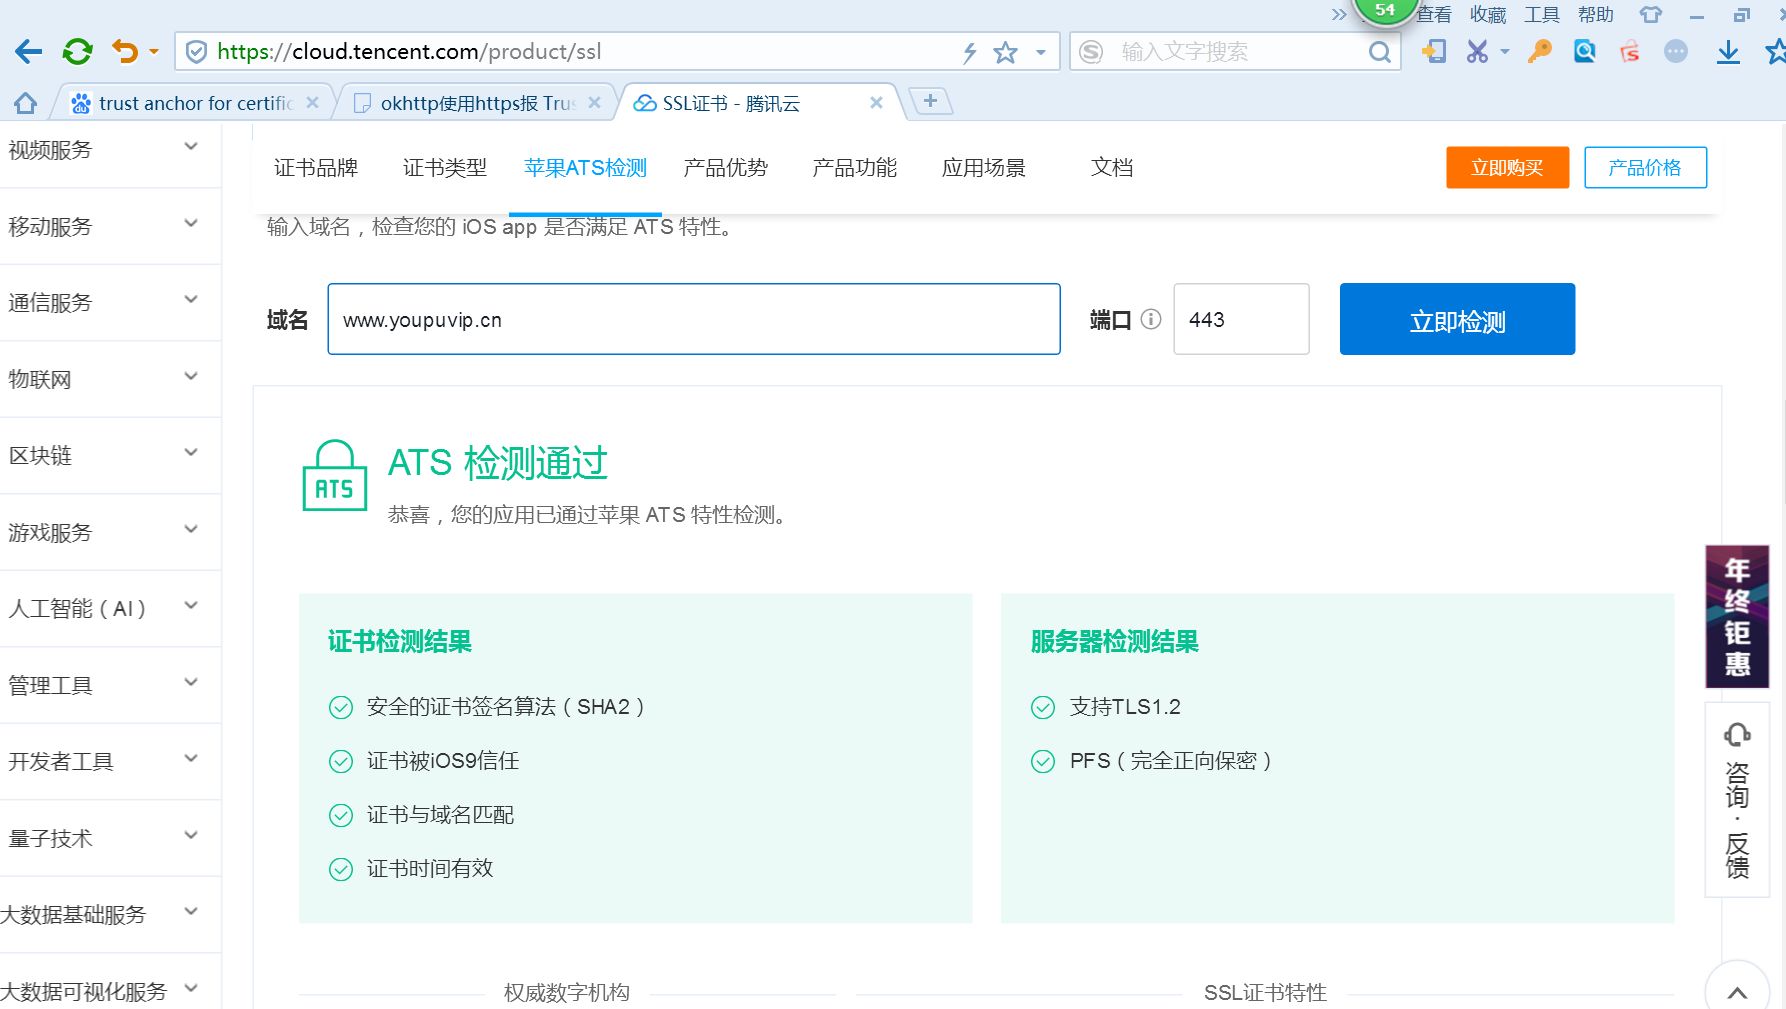
Task: Click the headset 咨询·反馈 widget
Action: [x=1737, y=799]
